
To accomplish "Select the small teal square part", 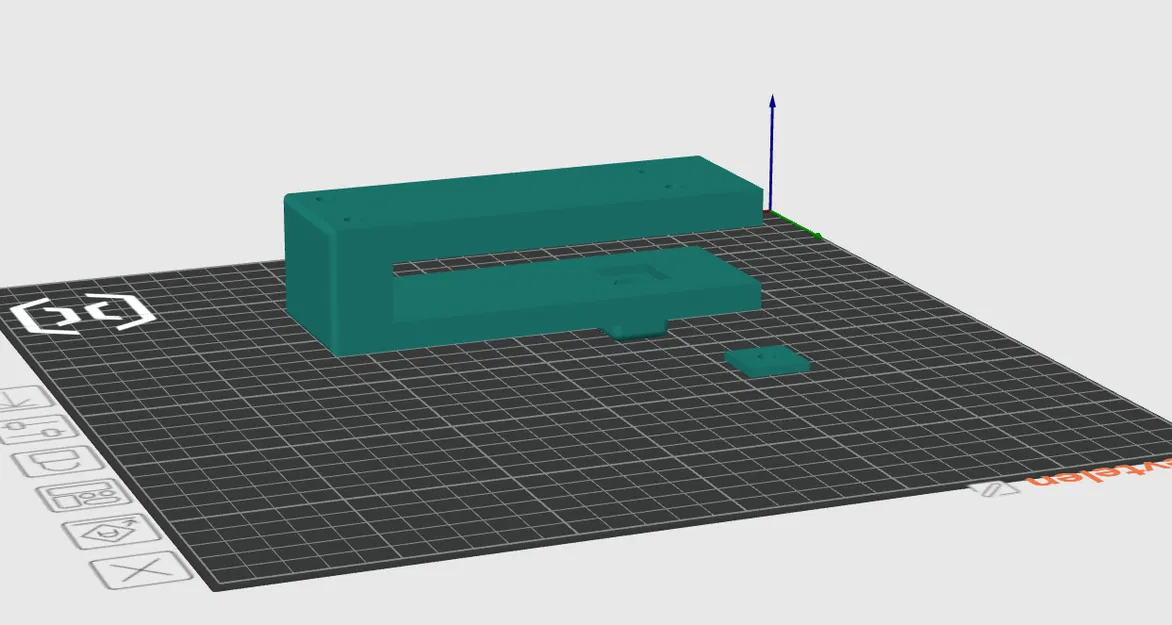I will point(768,360).
